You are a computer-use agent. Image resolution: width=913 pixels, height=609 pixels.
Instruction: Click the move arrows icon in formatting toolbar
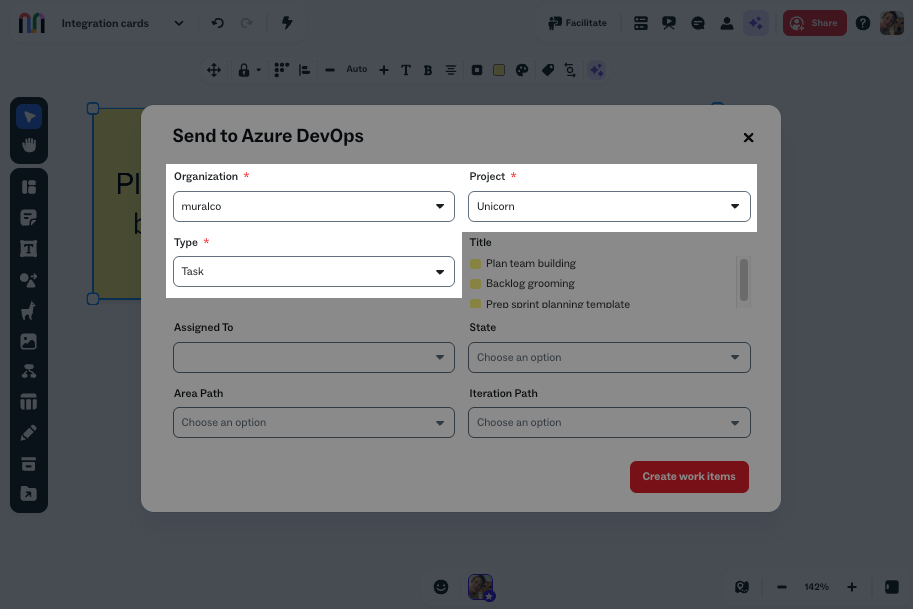[x=214, y=70]
